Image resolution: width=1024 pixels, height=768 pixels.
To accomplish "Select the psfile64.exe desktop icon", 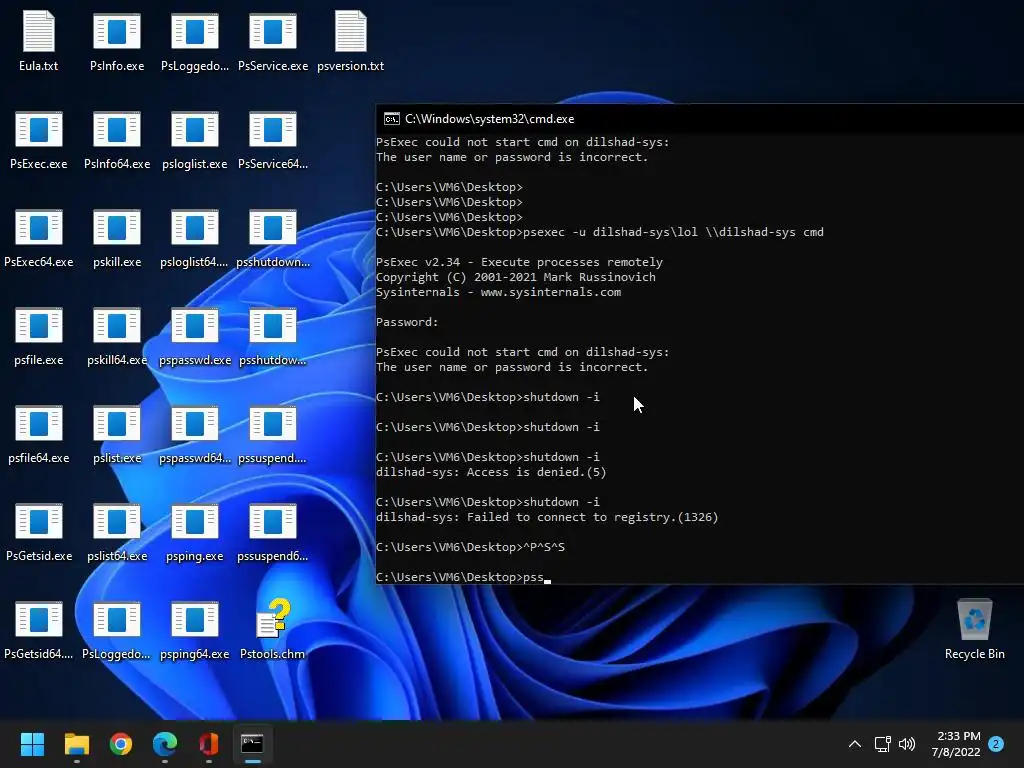I will (39, 433).
